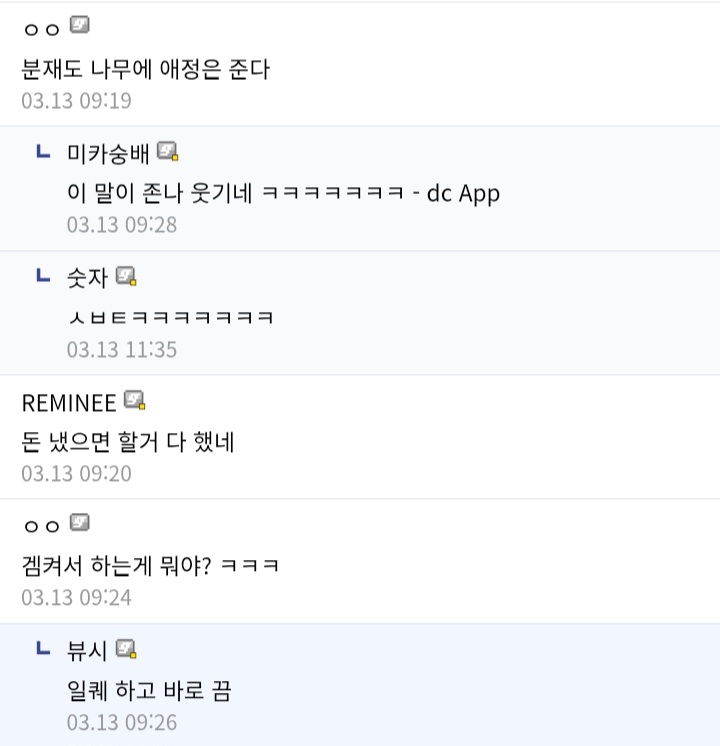Click the reply ending in "dc App"
The width and height of the screenshot is (720, 746).
(283, 193)
